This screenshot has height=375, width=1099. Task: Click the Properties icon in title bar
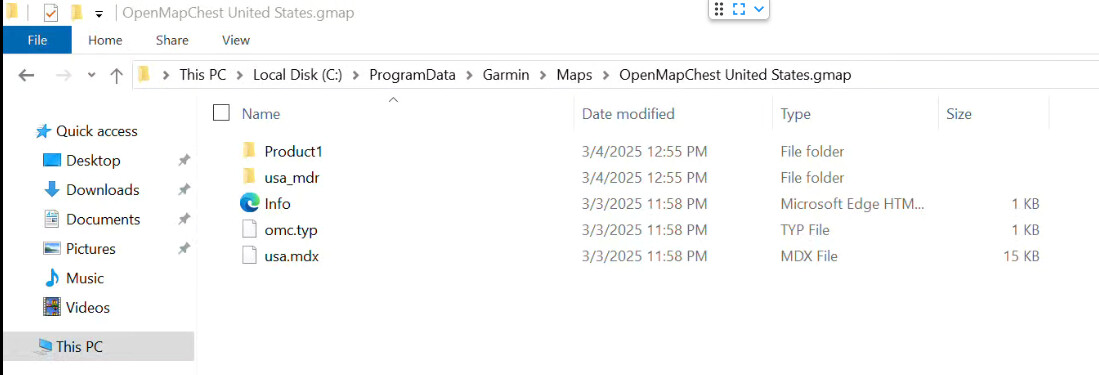point(51,13)
